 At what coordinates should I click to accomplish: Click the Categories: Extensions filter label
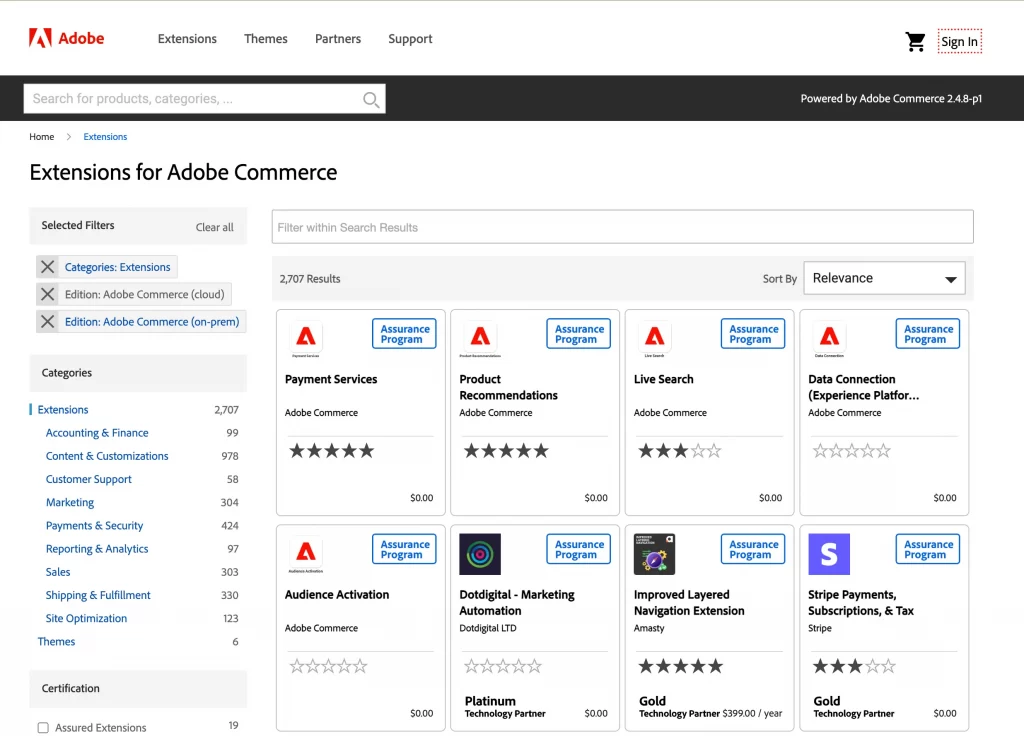118,267
